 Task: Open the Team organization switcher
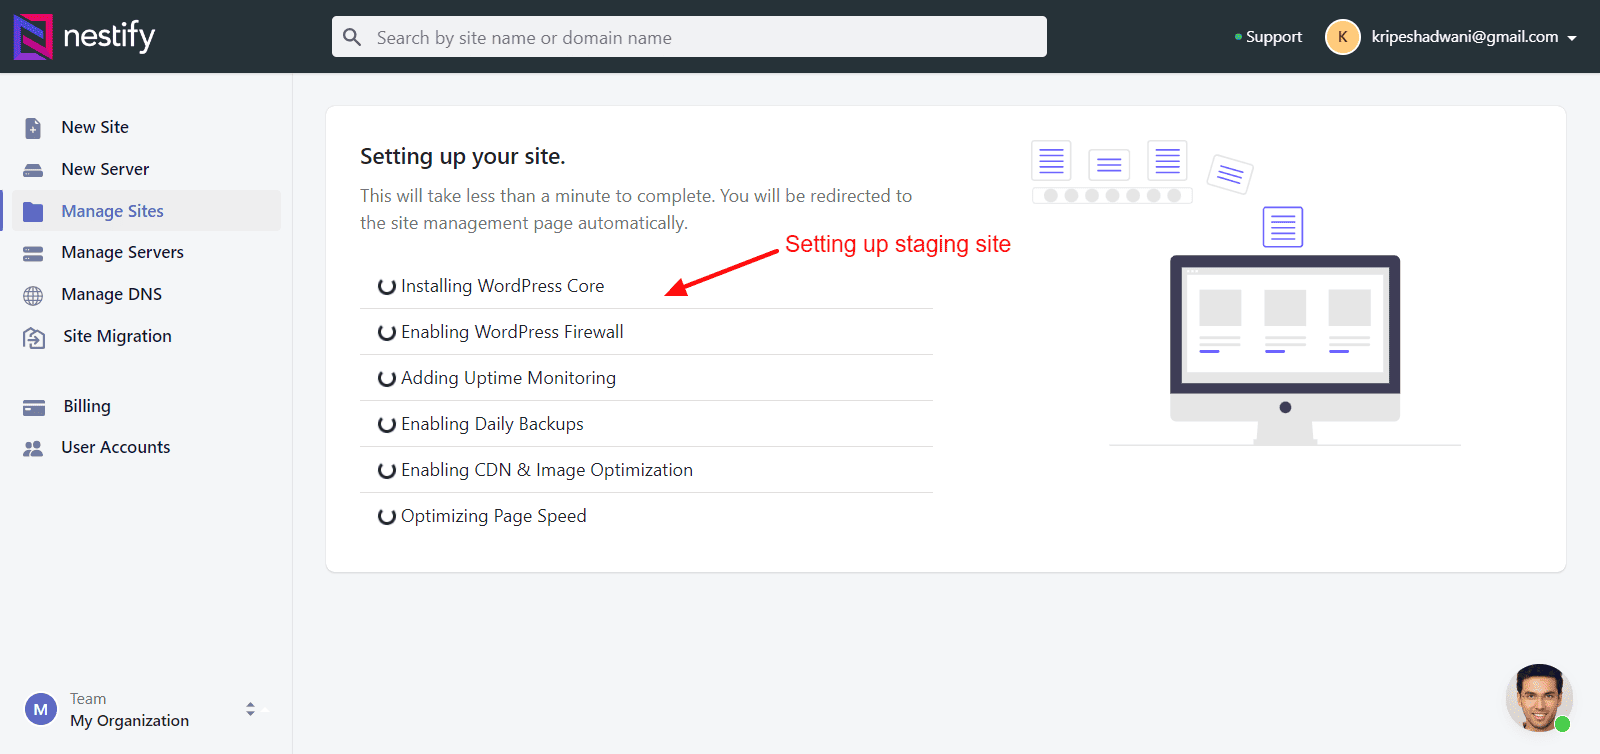(x=250, y=709)
